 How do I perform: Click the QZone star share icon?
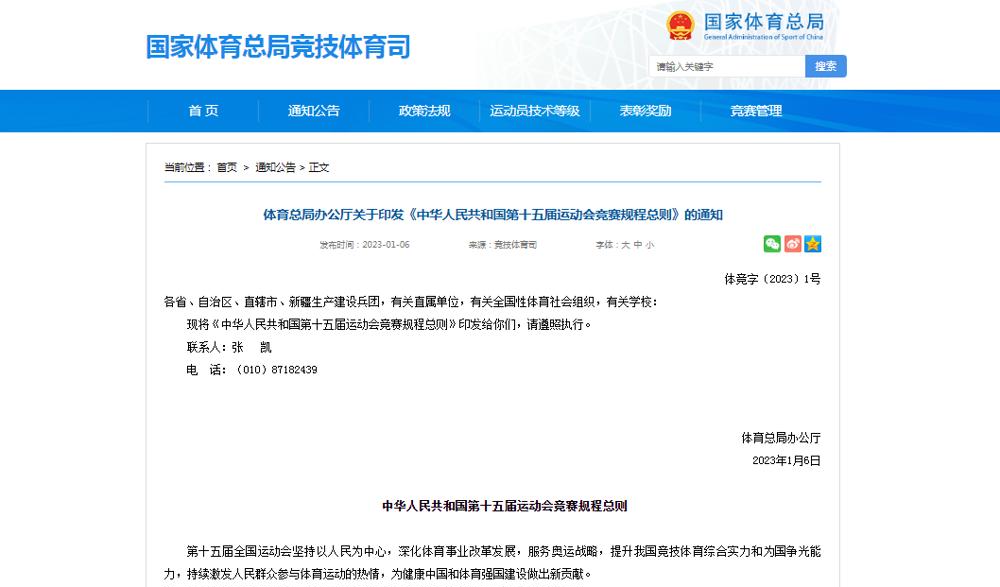pos(812,244)
